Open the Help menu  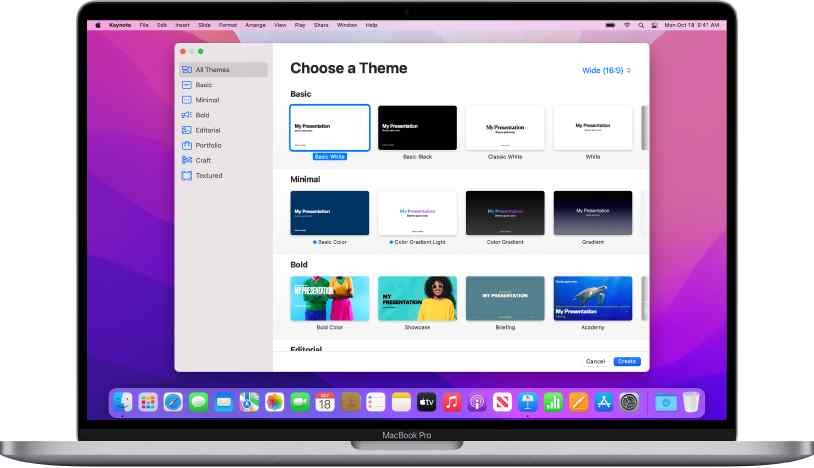click(371, 25)
